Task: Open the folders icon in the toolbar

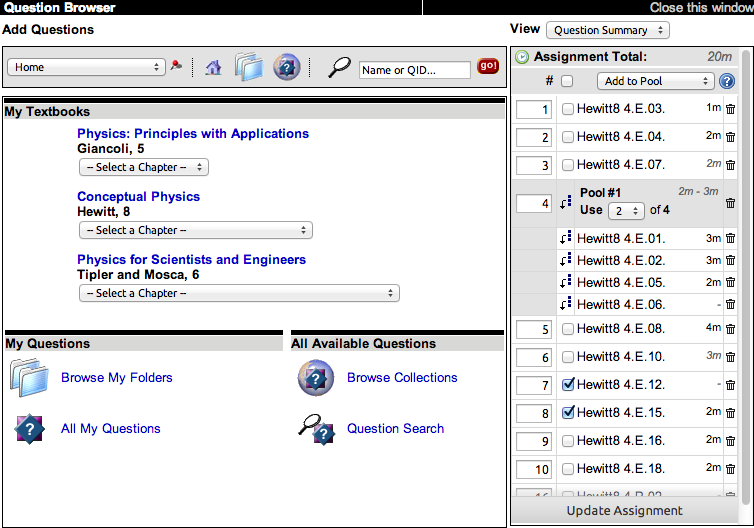Action: pyautogui.click(x=249, y=67)
